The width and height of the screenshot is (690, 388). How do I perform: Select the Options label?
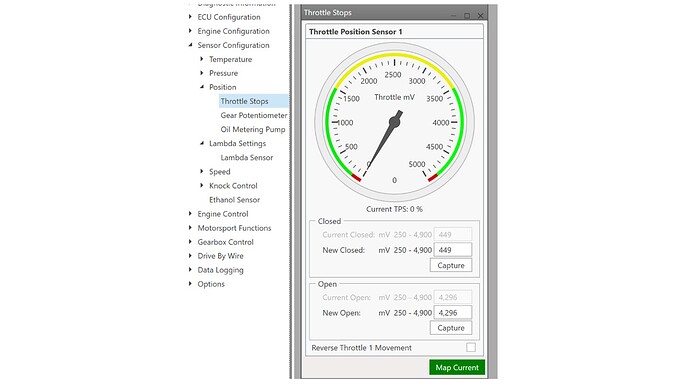click(x=211, y=284)
